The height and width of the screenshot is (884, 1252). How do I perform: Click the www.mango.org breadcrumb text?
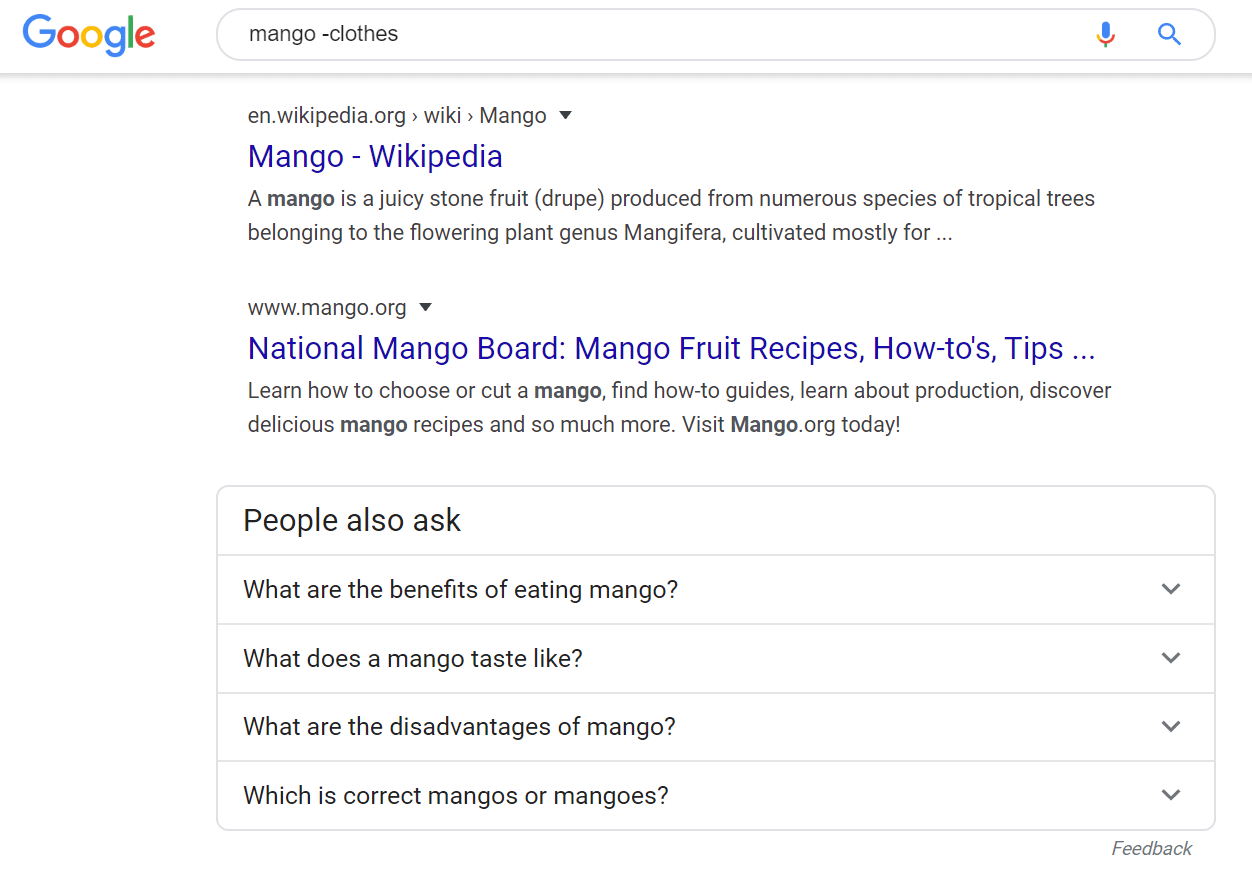click(327, 307)
